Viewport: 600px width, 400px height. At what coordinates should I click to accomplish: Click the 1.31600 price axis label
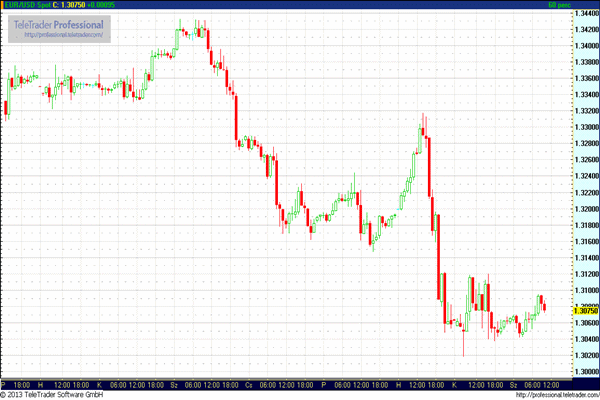point(584,241)
